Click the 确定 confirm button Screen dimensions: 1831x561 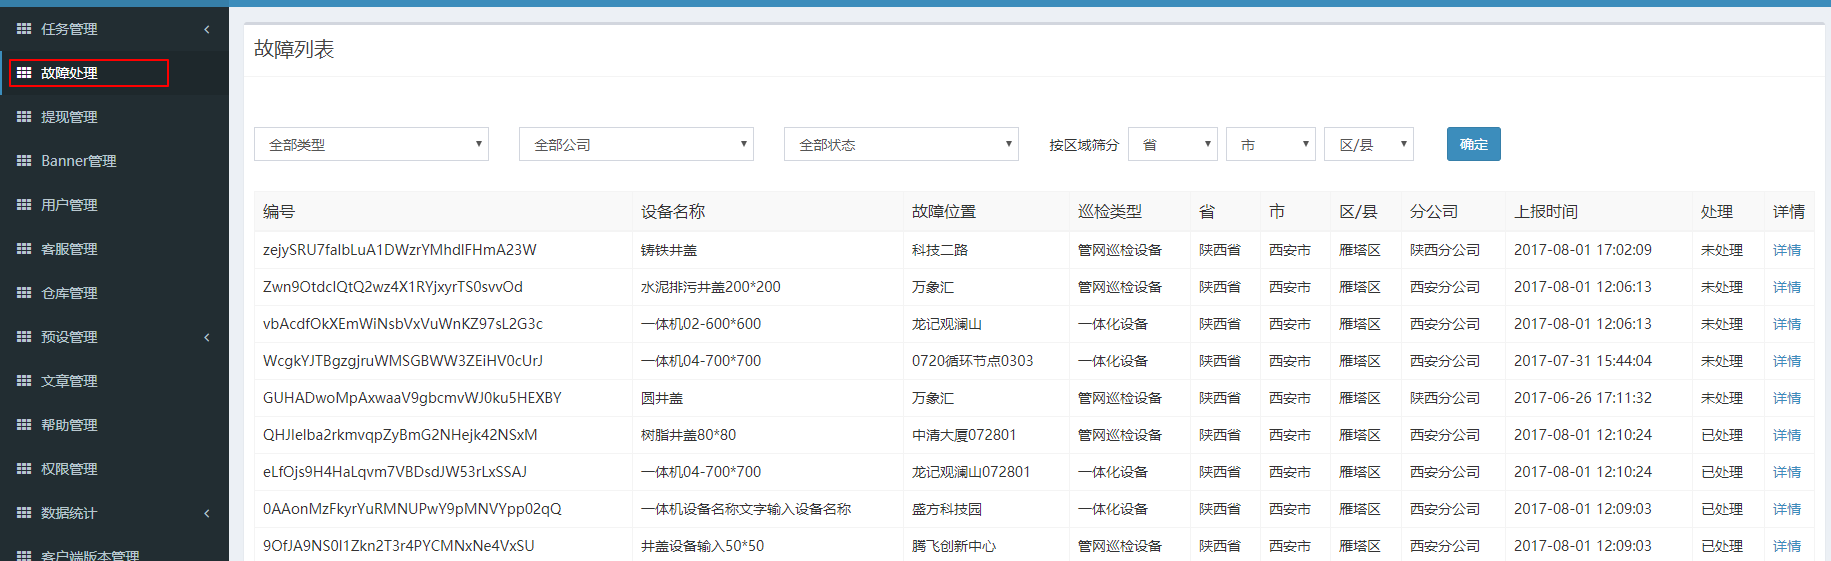[1474, 144]
